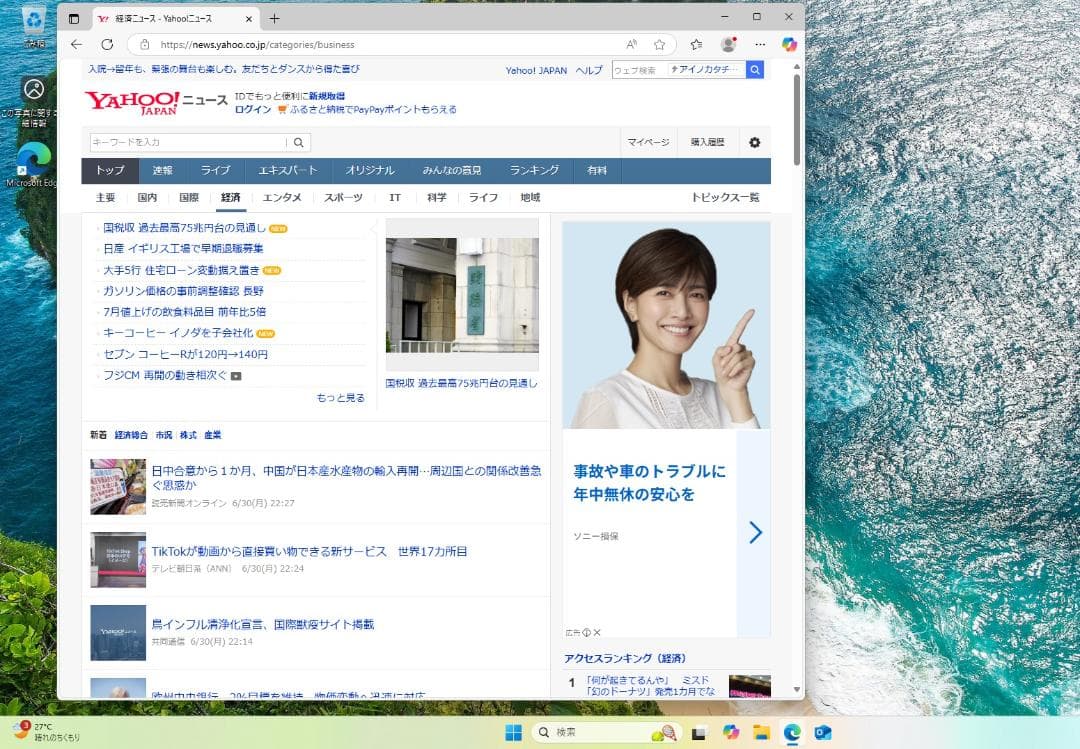Open Copilot from the Edge toolbar
This screenshot has width=1080, height=749.
[789, 45]
